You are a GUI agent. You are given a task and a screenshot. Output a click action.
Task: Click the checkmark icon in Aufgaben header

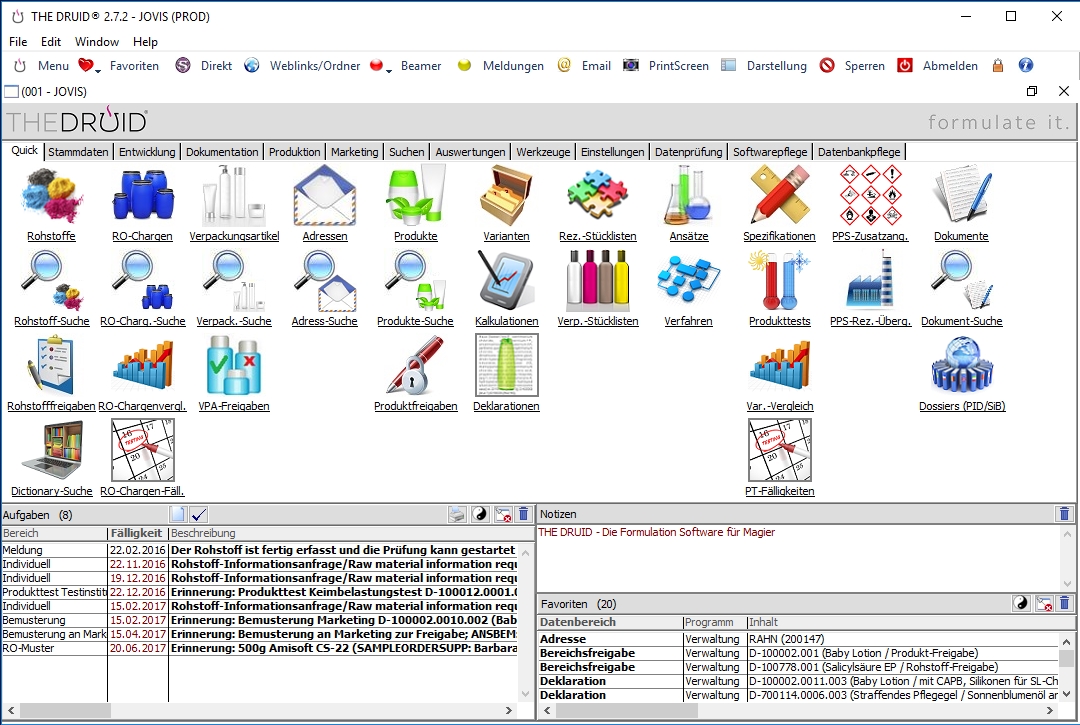coord(198,514)
